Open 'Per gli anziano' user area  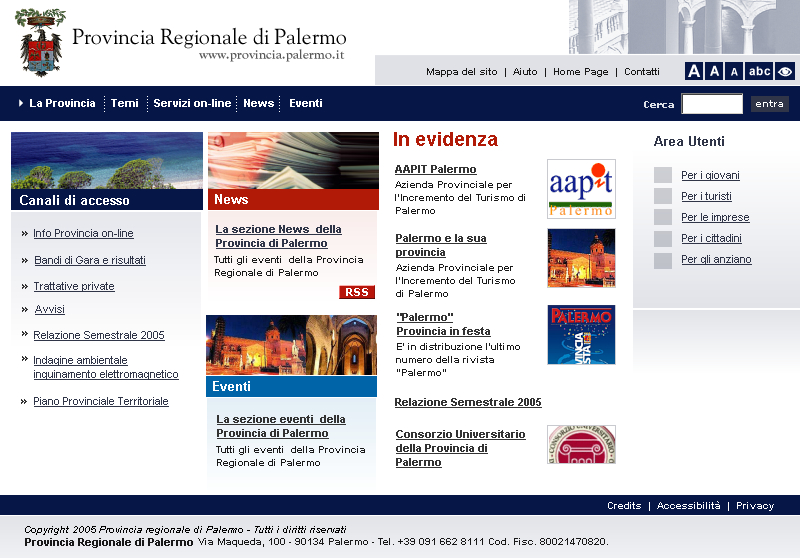[716, 259]
